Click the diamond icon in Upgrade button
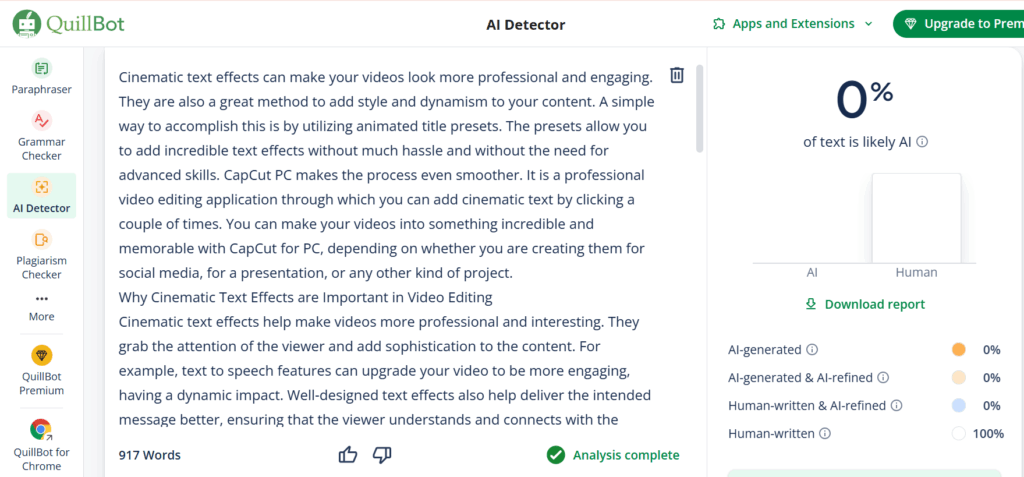The image size is (1024, 477). [x=911, y=24]
